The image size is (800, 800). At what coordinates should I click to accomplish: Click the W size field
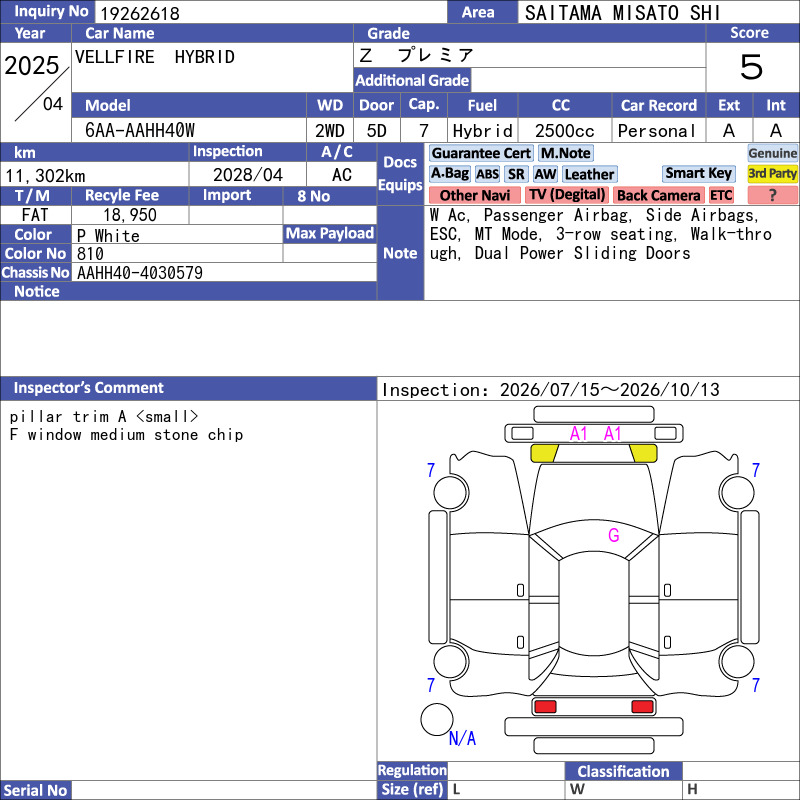[x=623, y=790]
